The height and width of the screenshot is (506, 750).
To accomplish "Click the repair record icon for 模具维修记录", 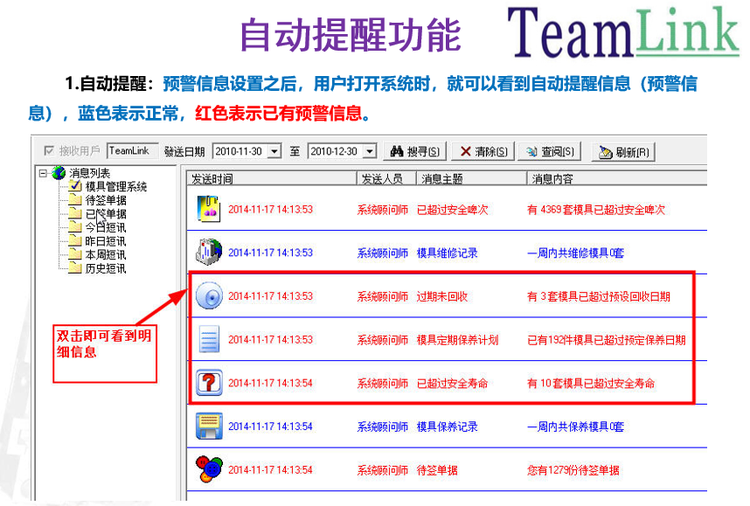I will (209, 252).
